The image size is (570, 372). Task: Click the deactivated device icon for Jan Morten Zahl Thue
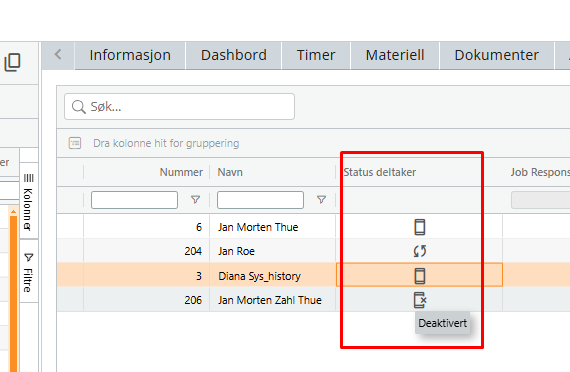click(x=420, y=300)
